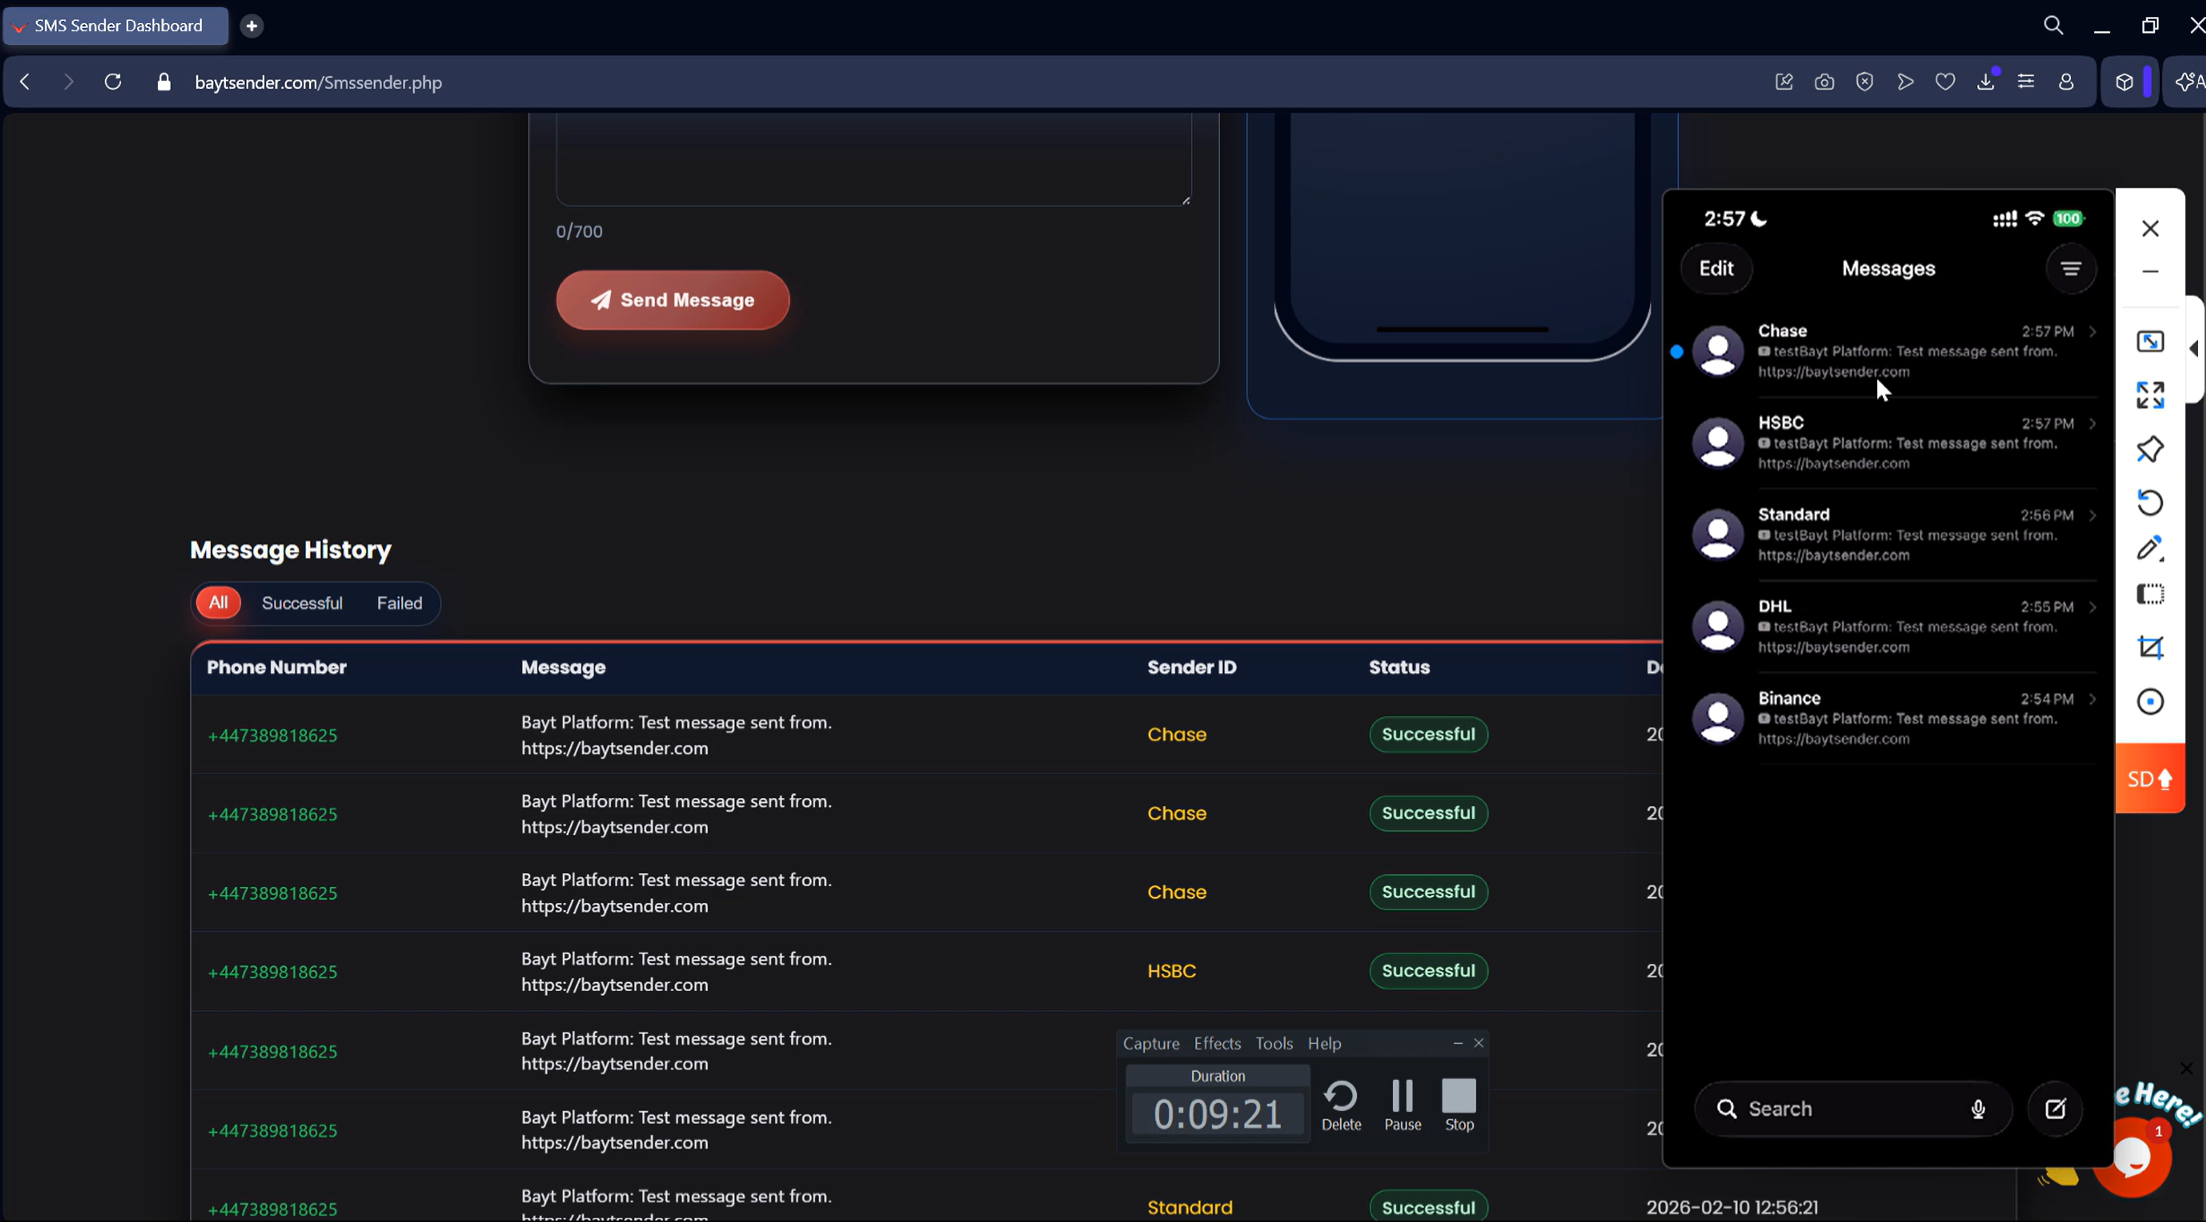Pause the screen recording
This screenshot has height=1222, width=2206.
pos(1402,1105)
